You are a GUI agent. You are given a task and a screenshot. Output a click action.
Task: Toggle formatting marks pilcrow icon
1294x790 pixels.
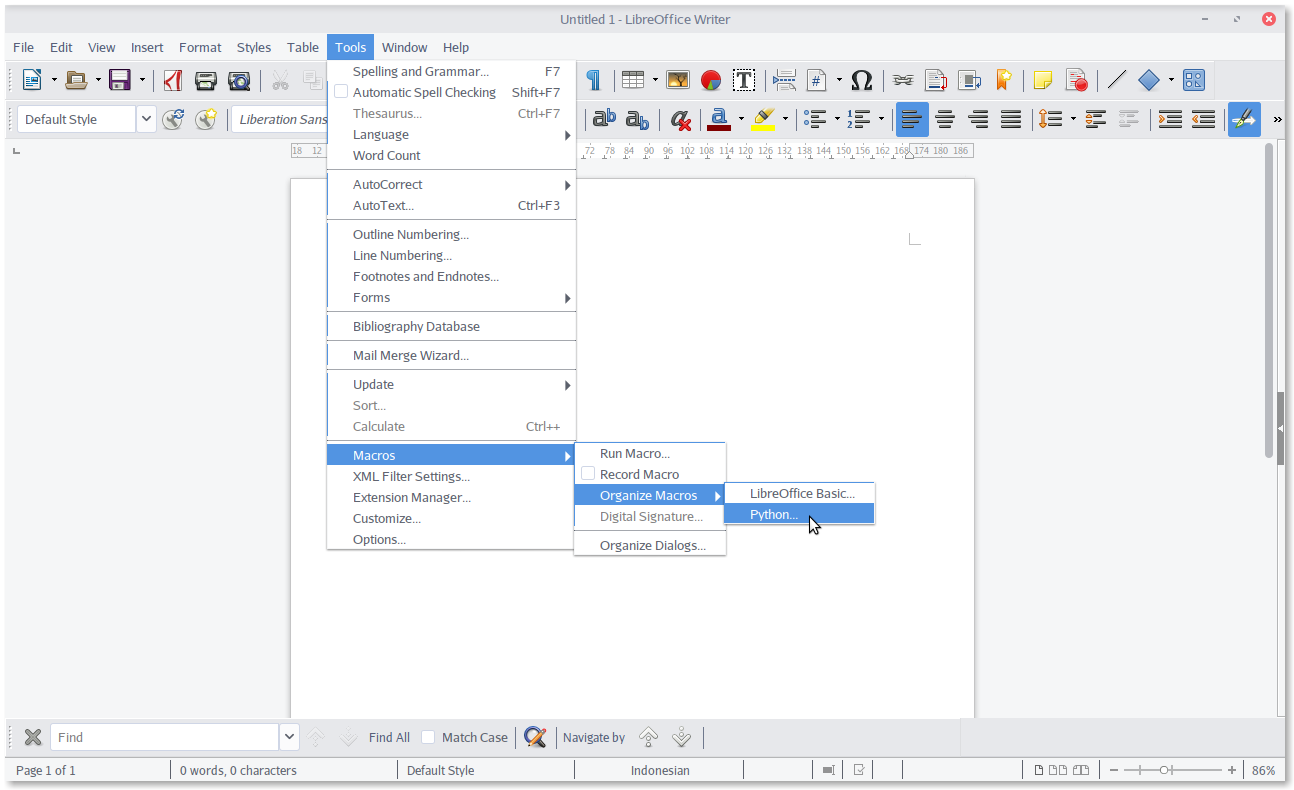(x=593, y=80)
